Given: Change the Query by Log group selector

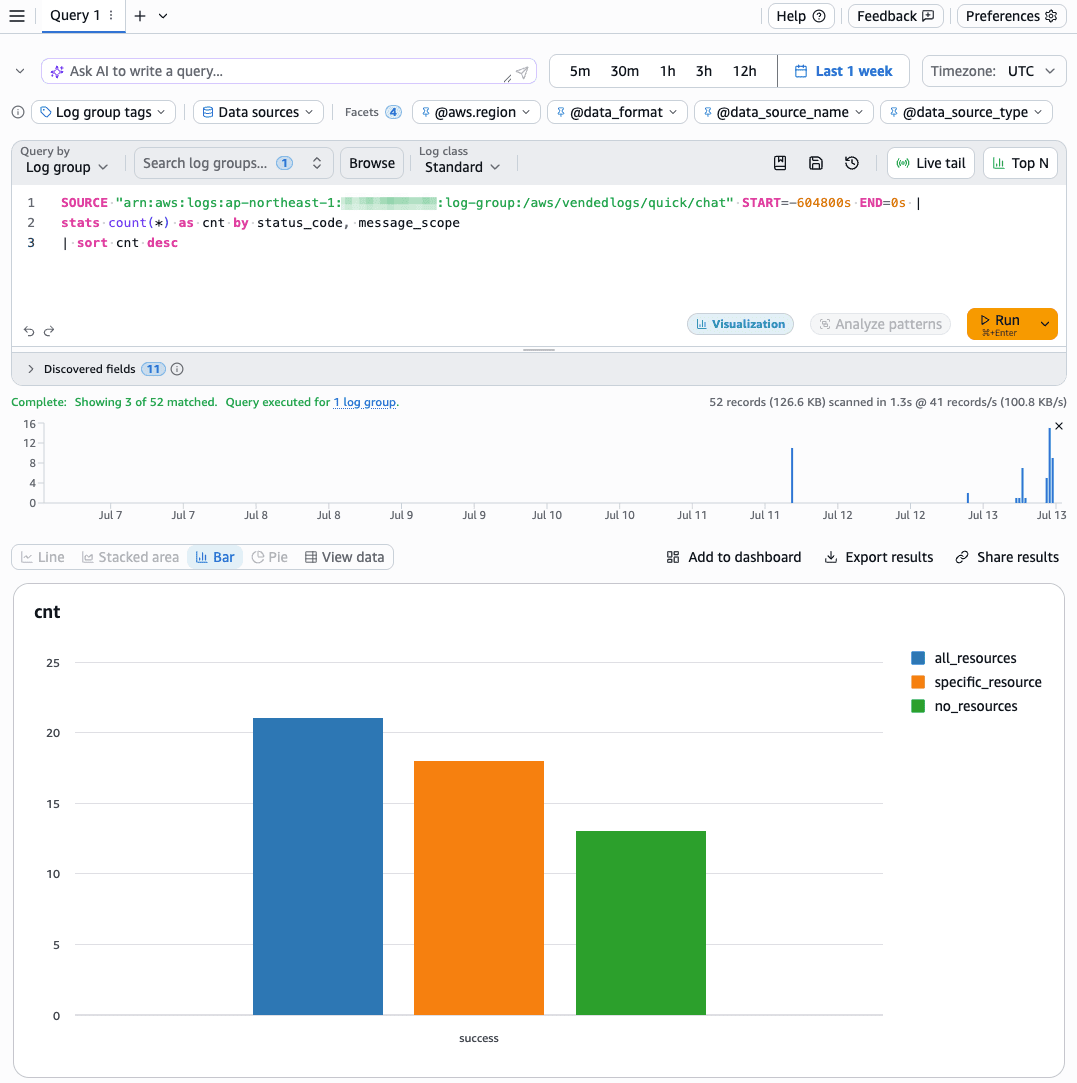Looking at the screenshot, I should pyautogui.click(x=66, y=167).
